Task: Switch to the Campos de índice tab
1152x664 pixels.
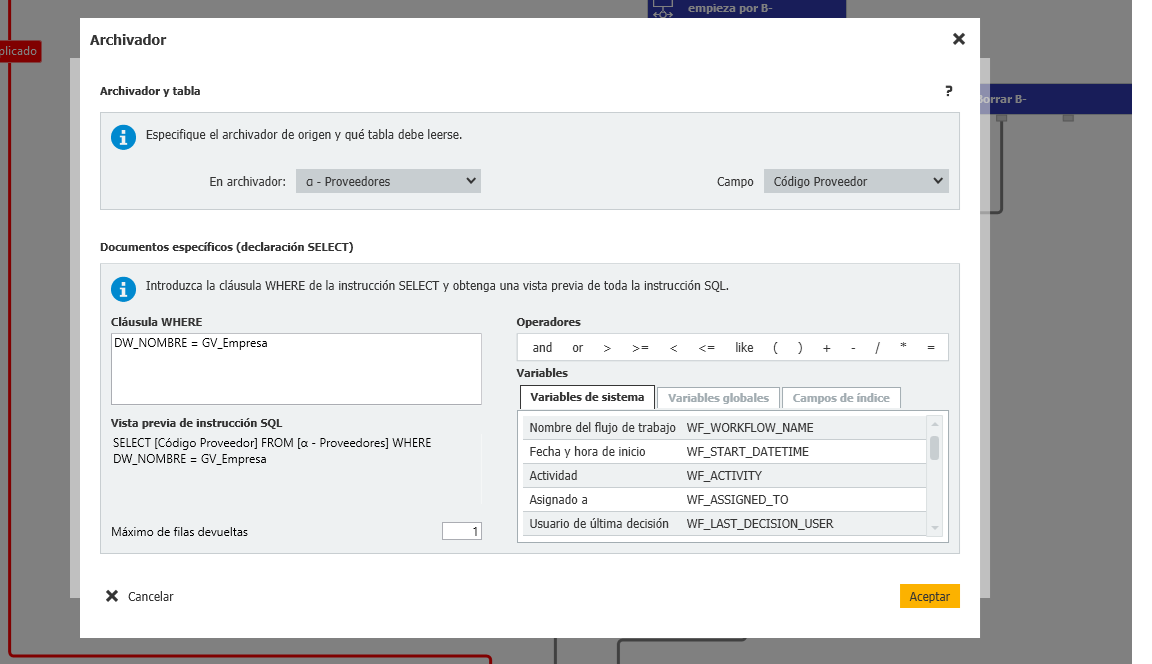Action: (841, 398)
